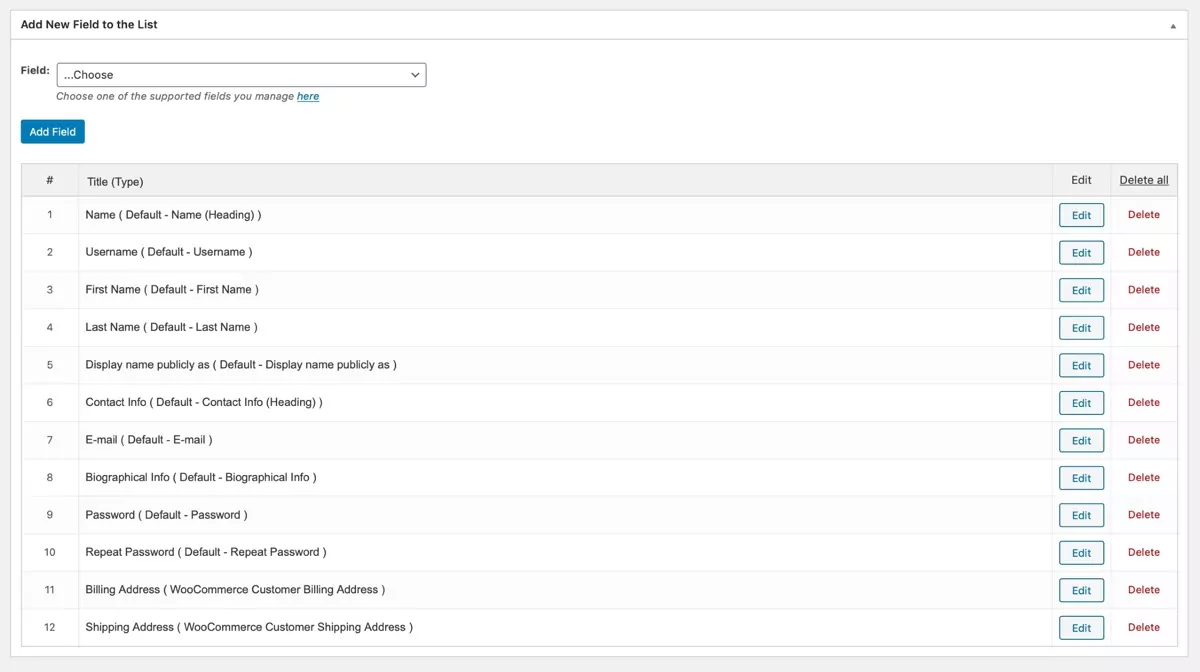This screenshot has height=672, width=1200.
Task: Delete the Billing Address field
Action: (1144, 589)
